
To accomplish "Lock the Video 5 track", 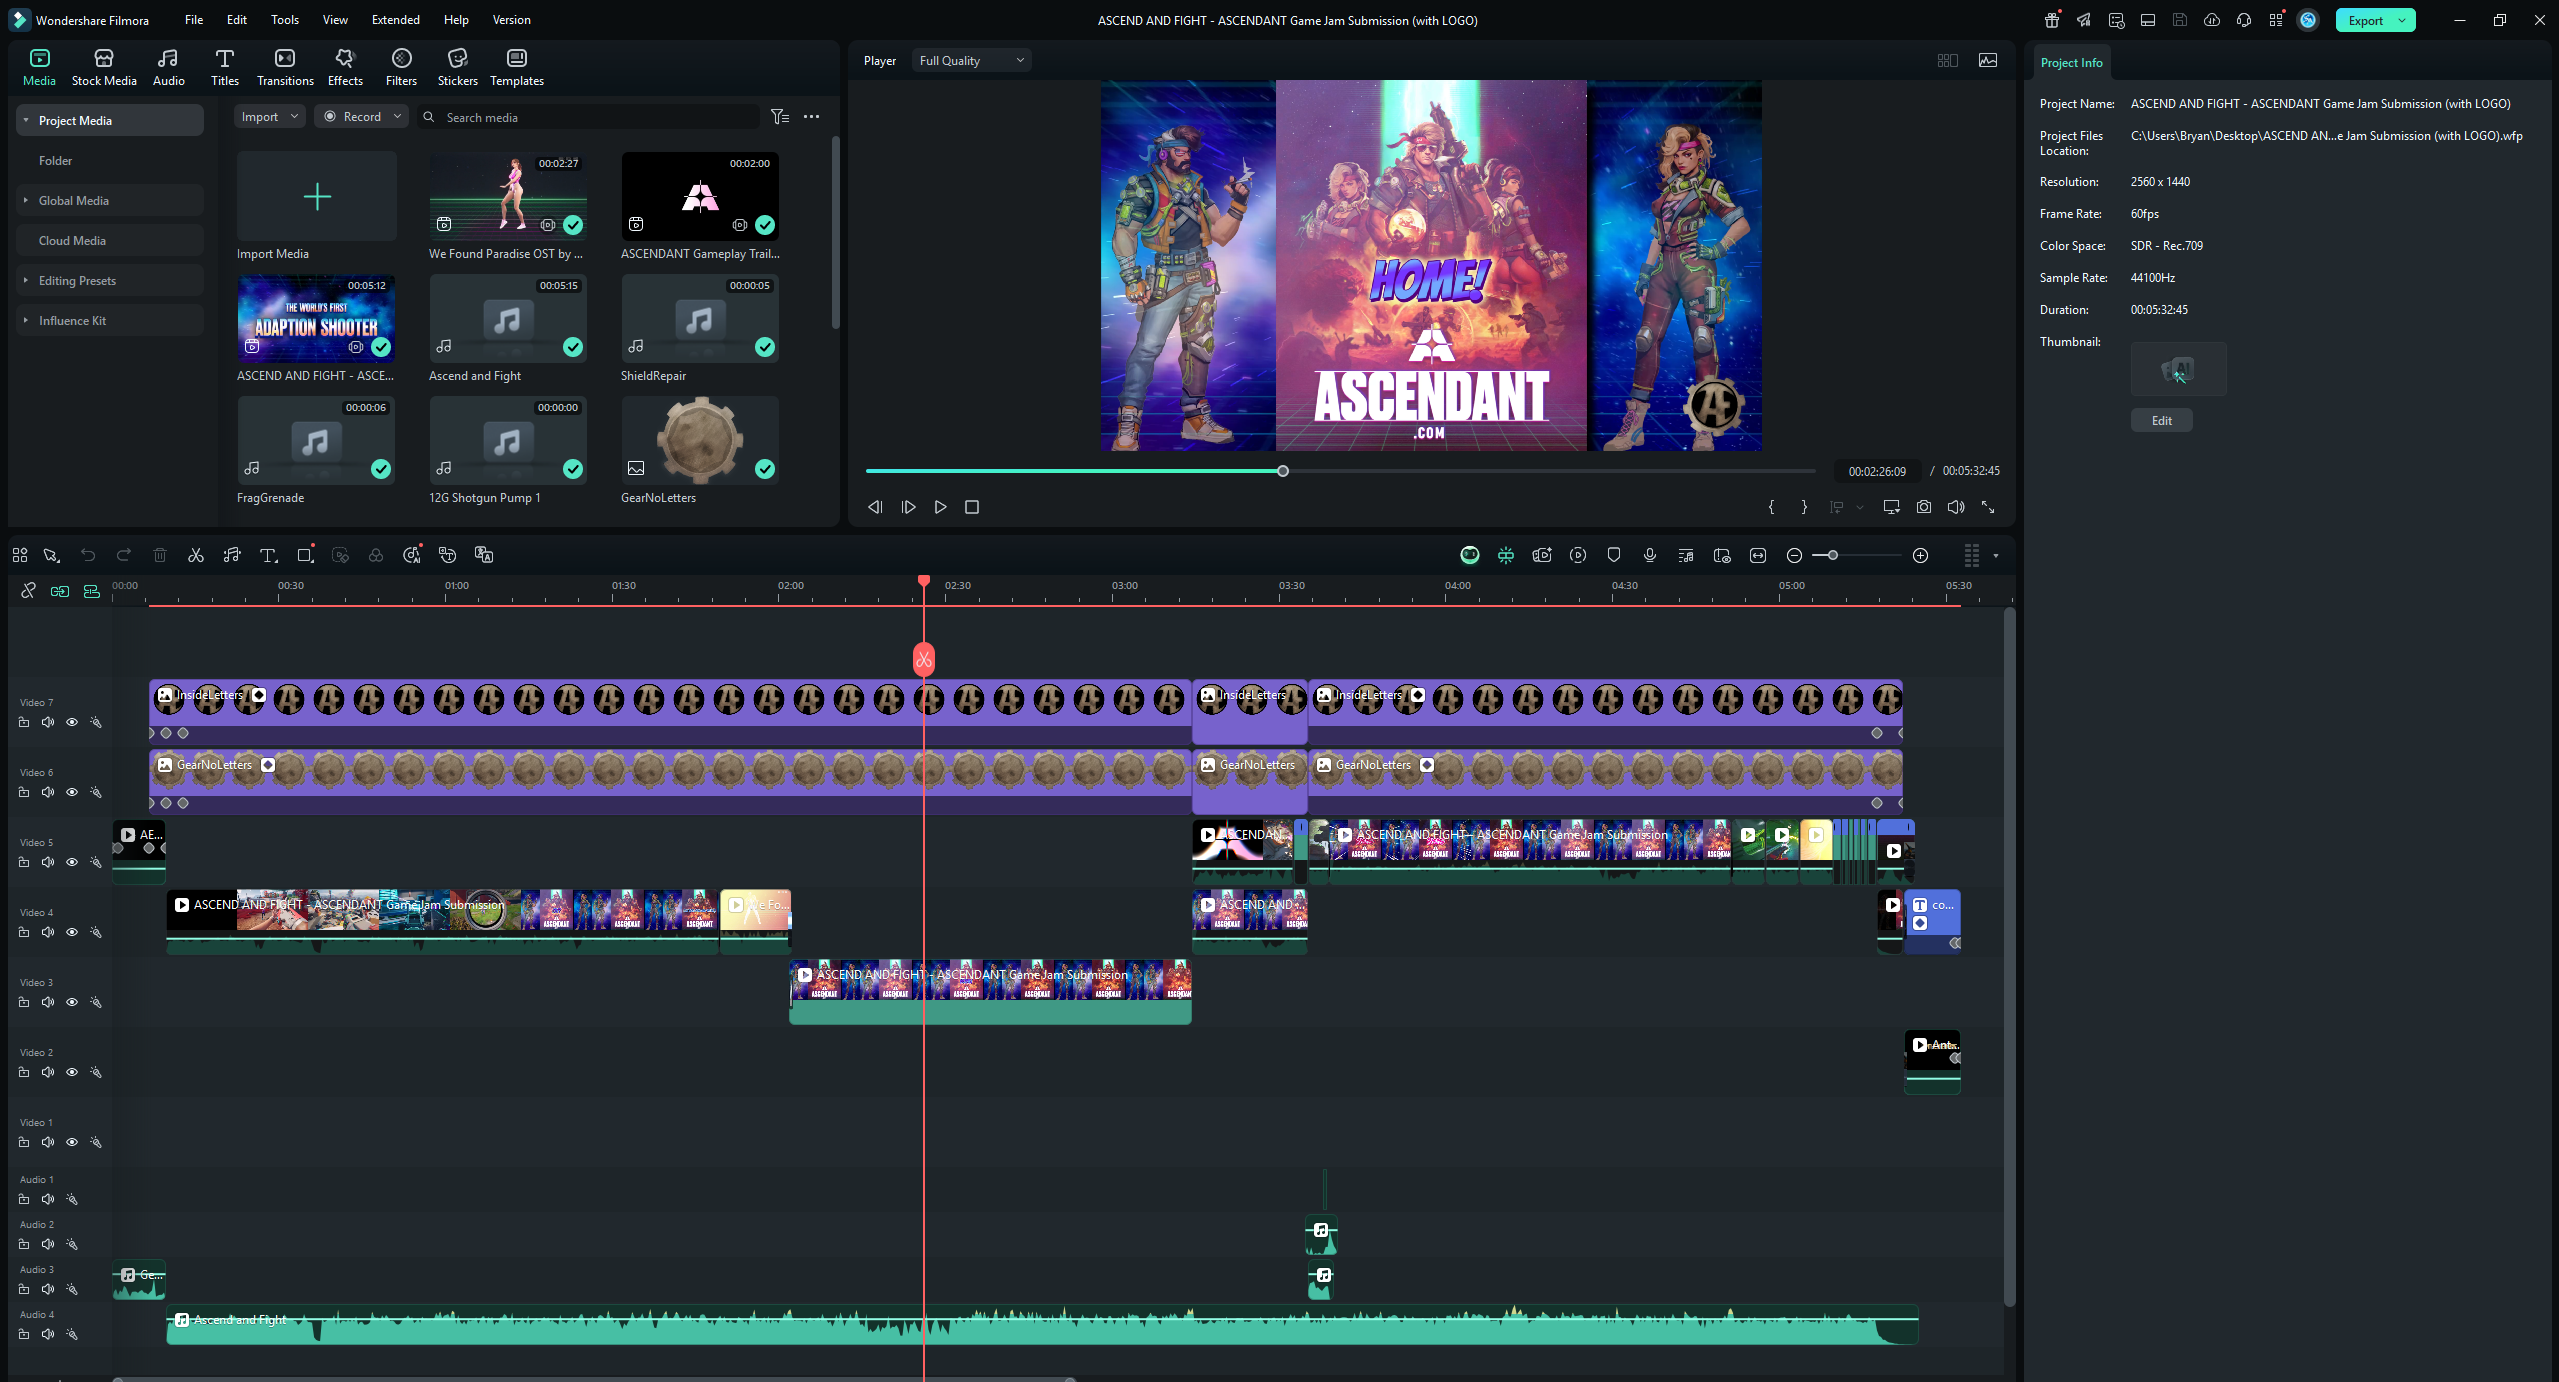I will (x=24, y=862).
